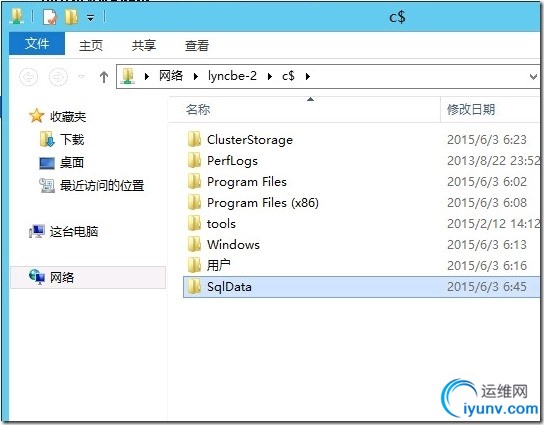This screenshot has width=544, height=425.
Task: Click the 下载 folder icon
Action: point(47,139)
